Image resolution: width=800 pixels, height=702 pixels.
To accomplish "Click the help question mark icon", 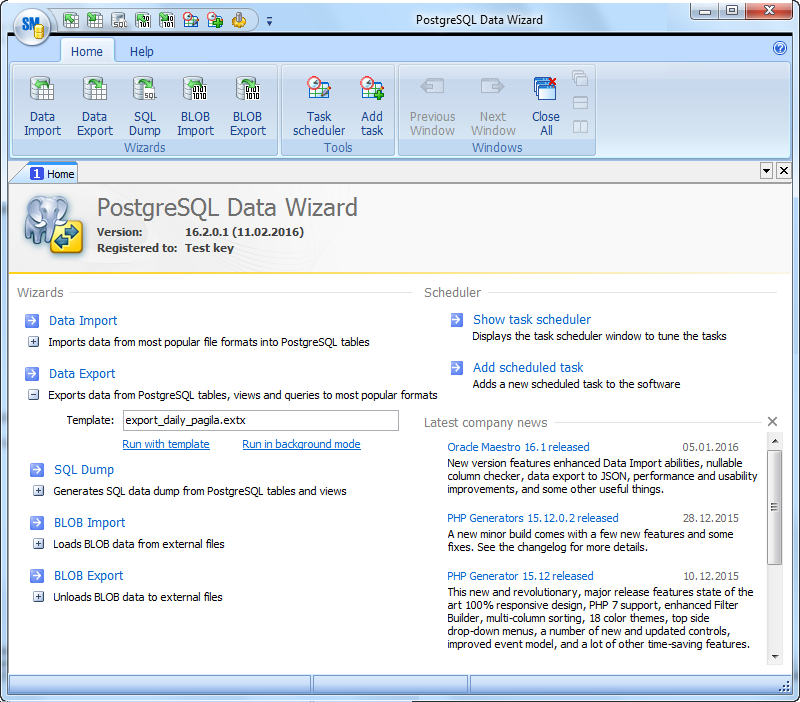I will coord(781,48).
